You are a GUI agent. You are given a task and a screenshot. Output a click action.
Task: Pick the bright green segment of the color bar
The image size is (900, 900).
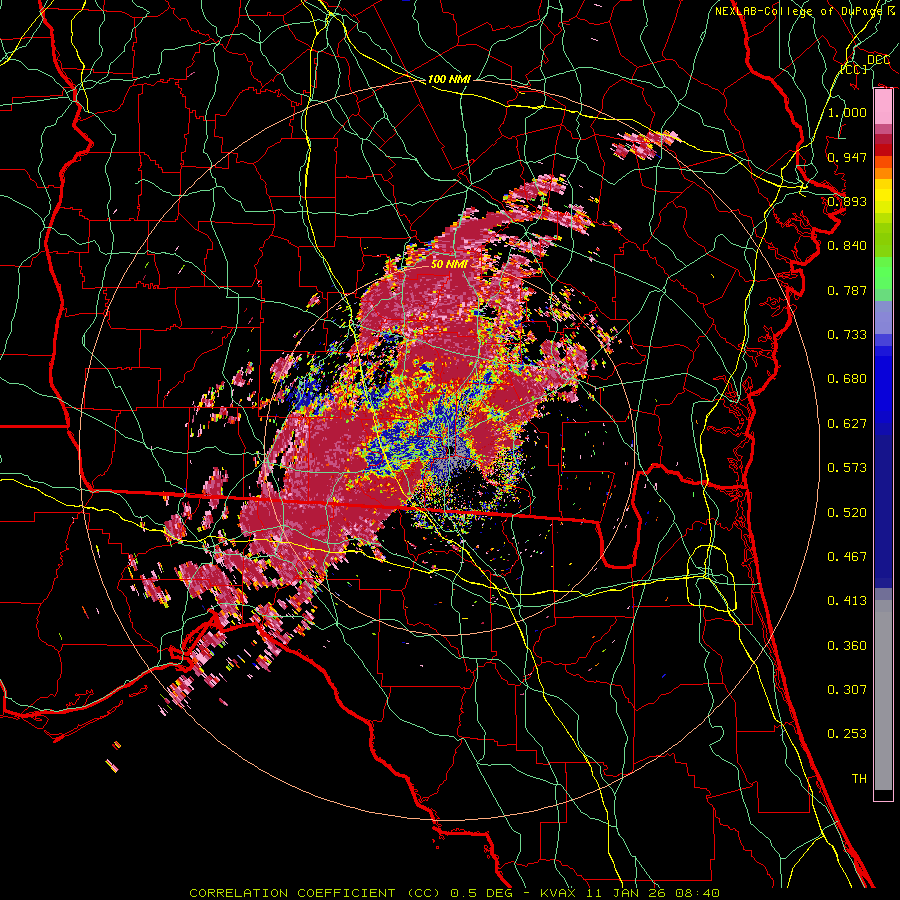883,273
